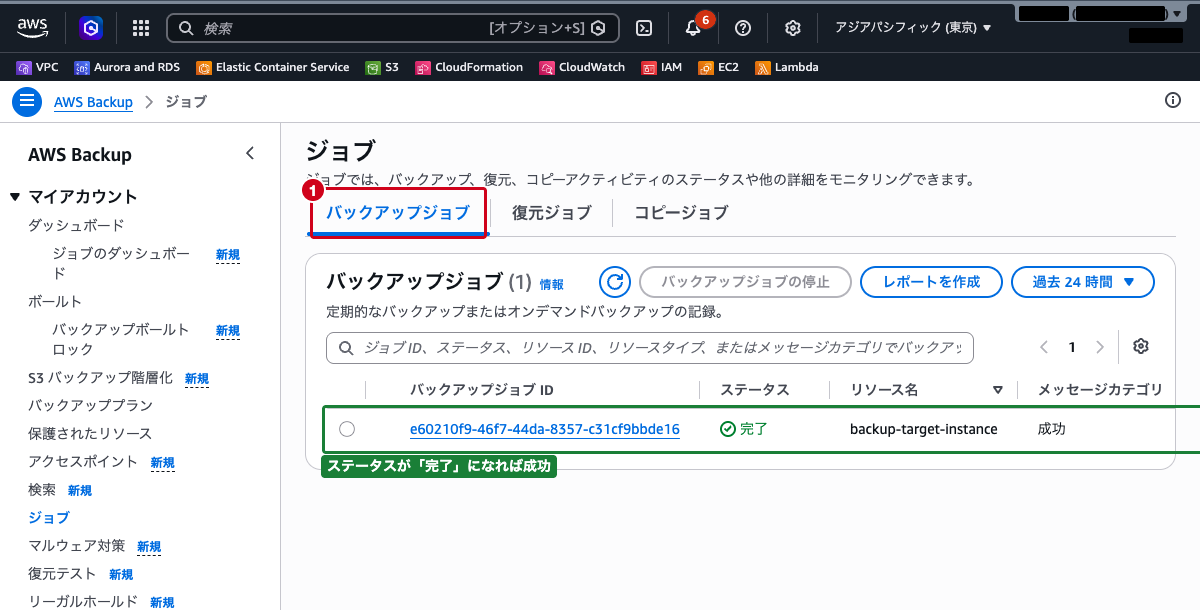Click pagination page number 1
Viewport: 1200px width, 610px height.
tap(1072, 347)
